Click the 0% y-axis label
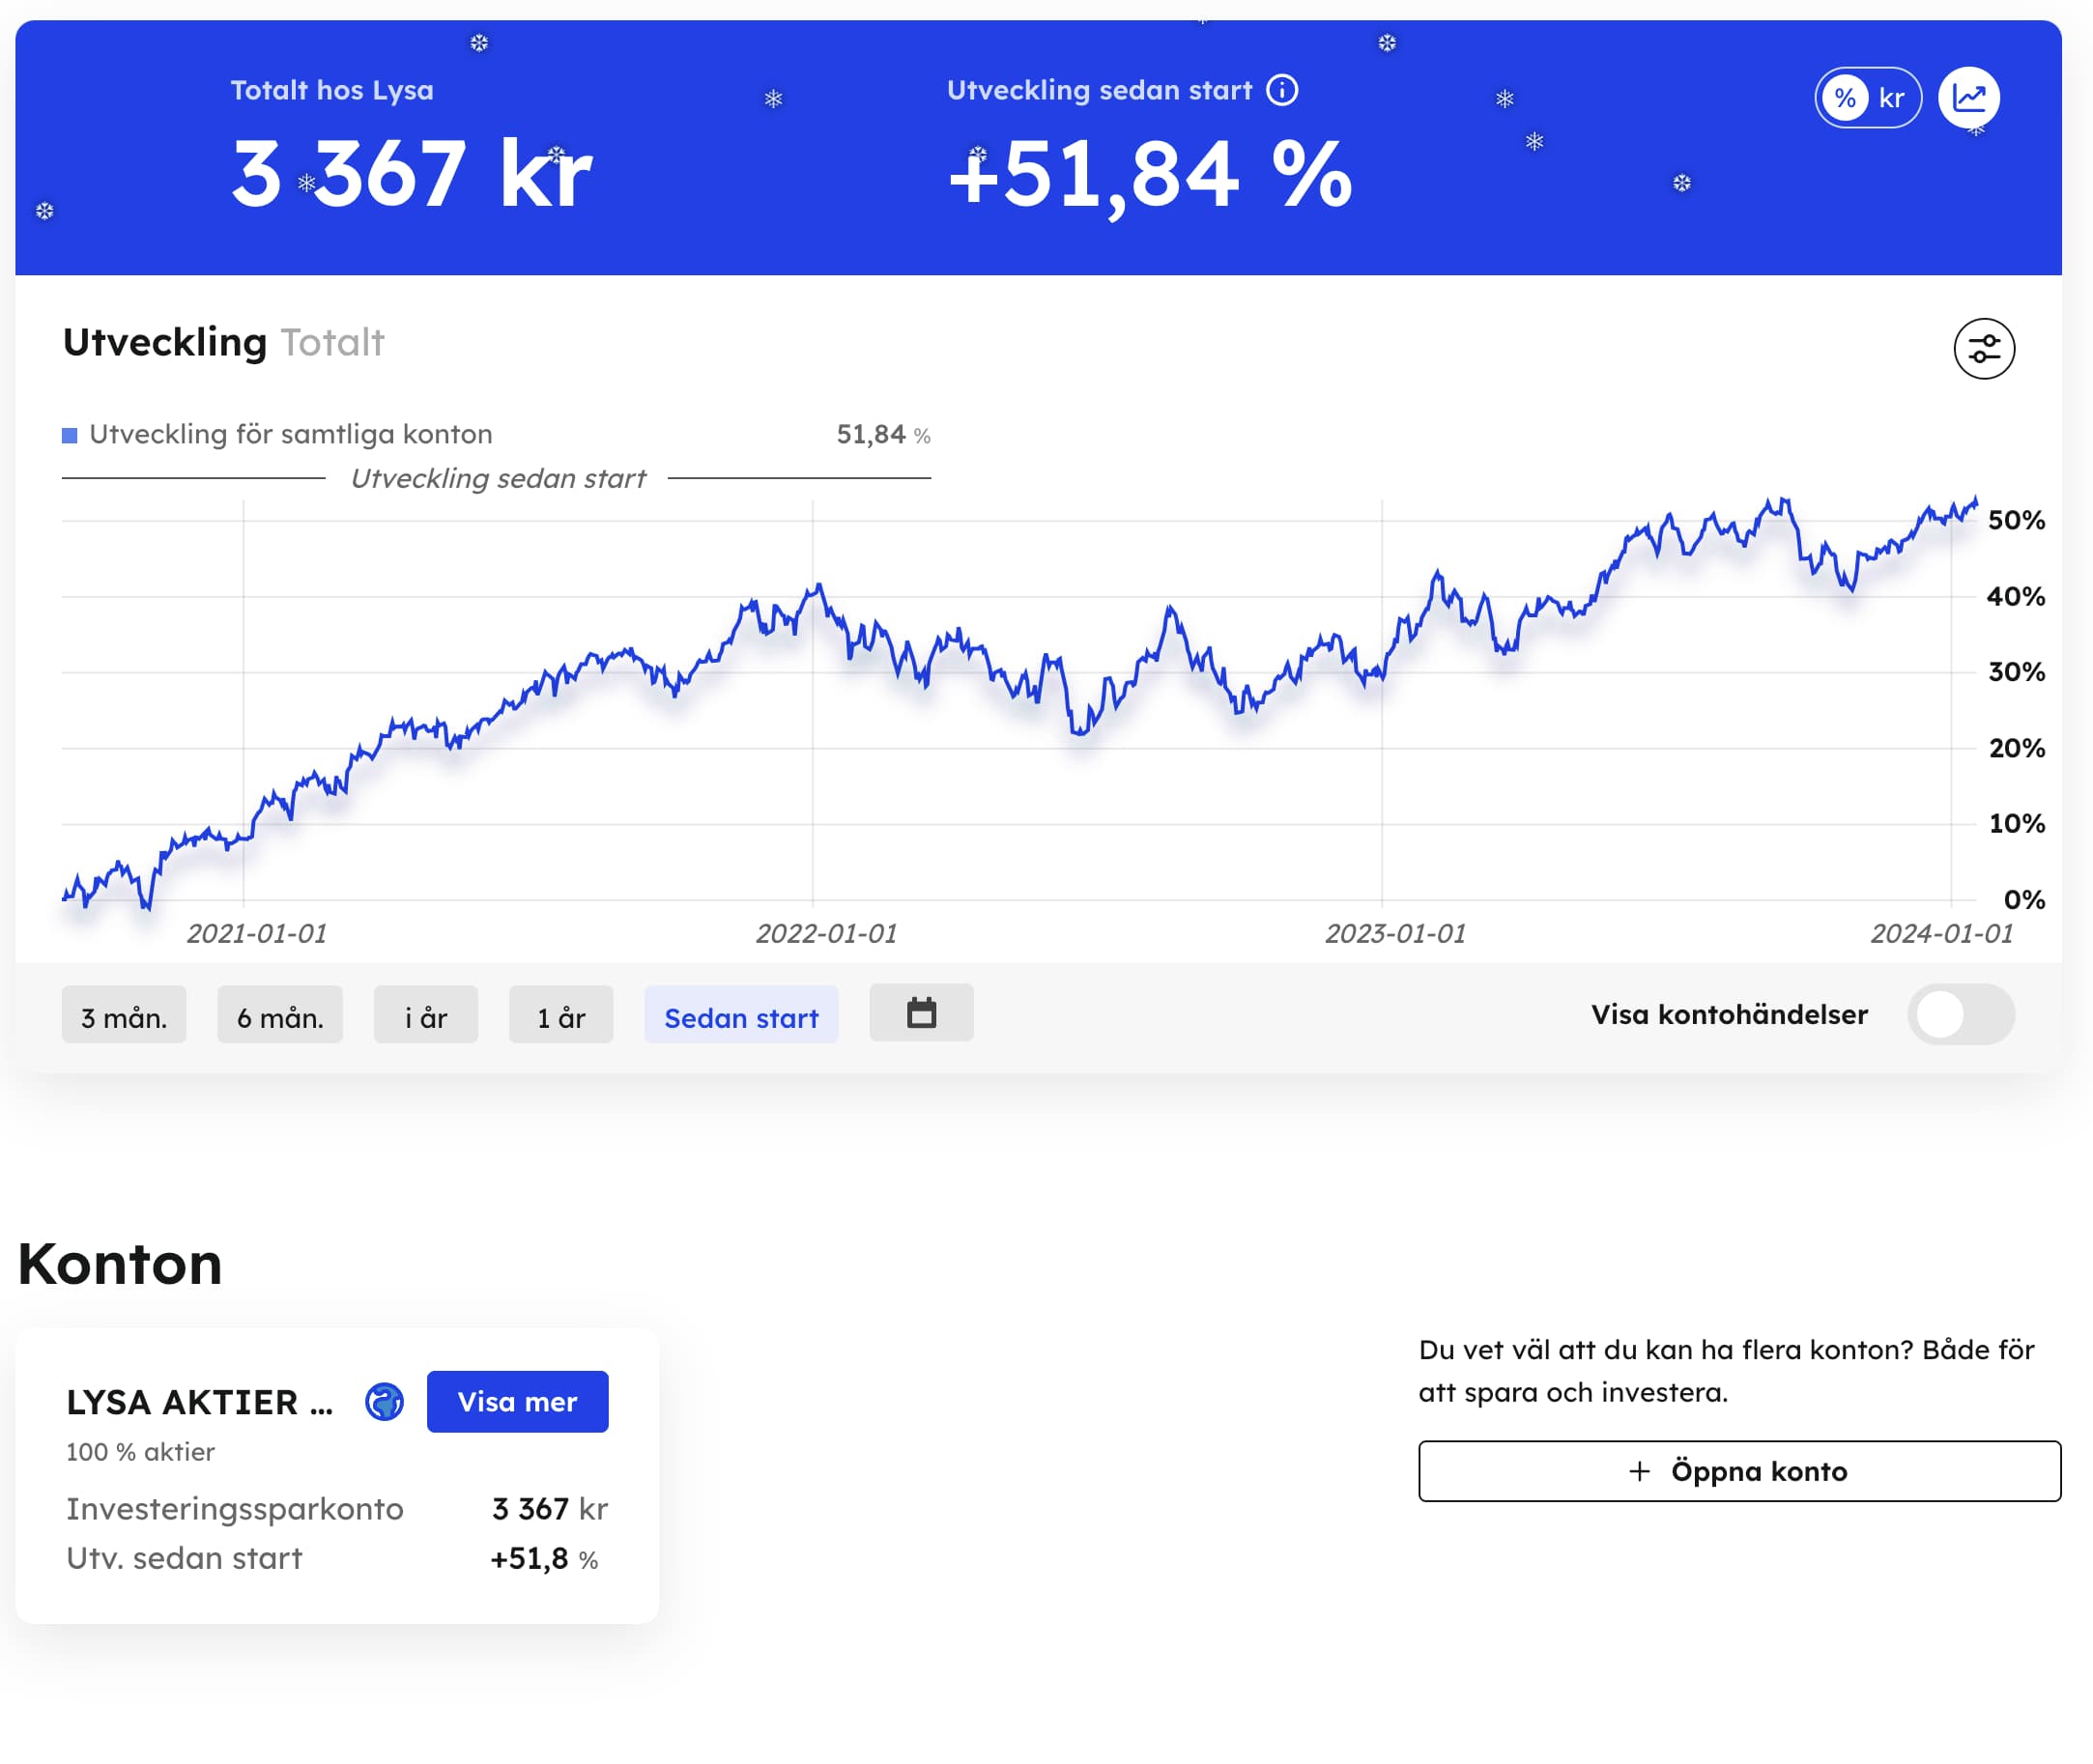2093x1764 pixels. point(2024,899)
